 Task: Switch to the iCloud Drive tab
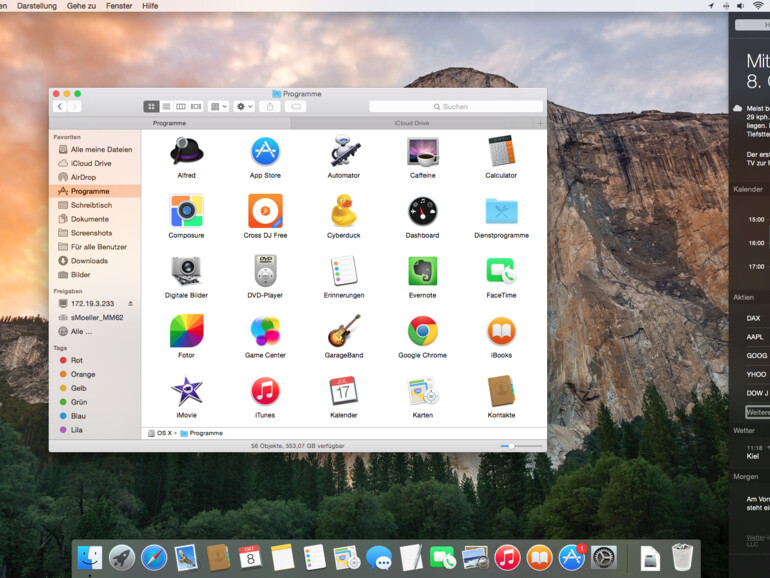coord(412,123)
